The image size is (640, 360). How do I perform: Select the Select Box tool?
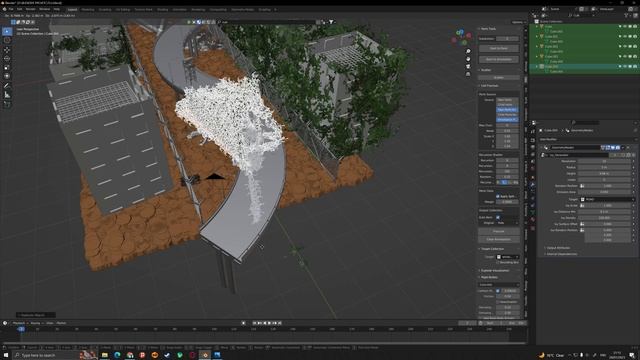coord(7,31)
